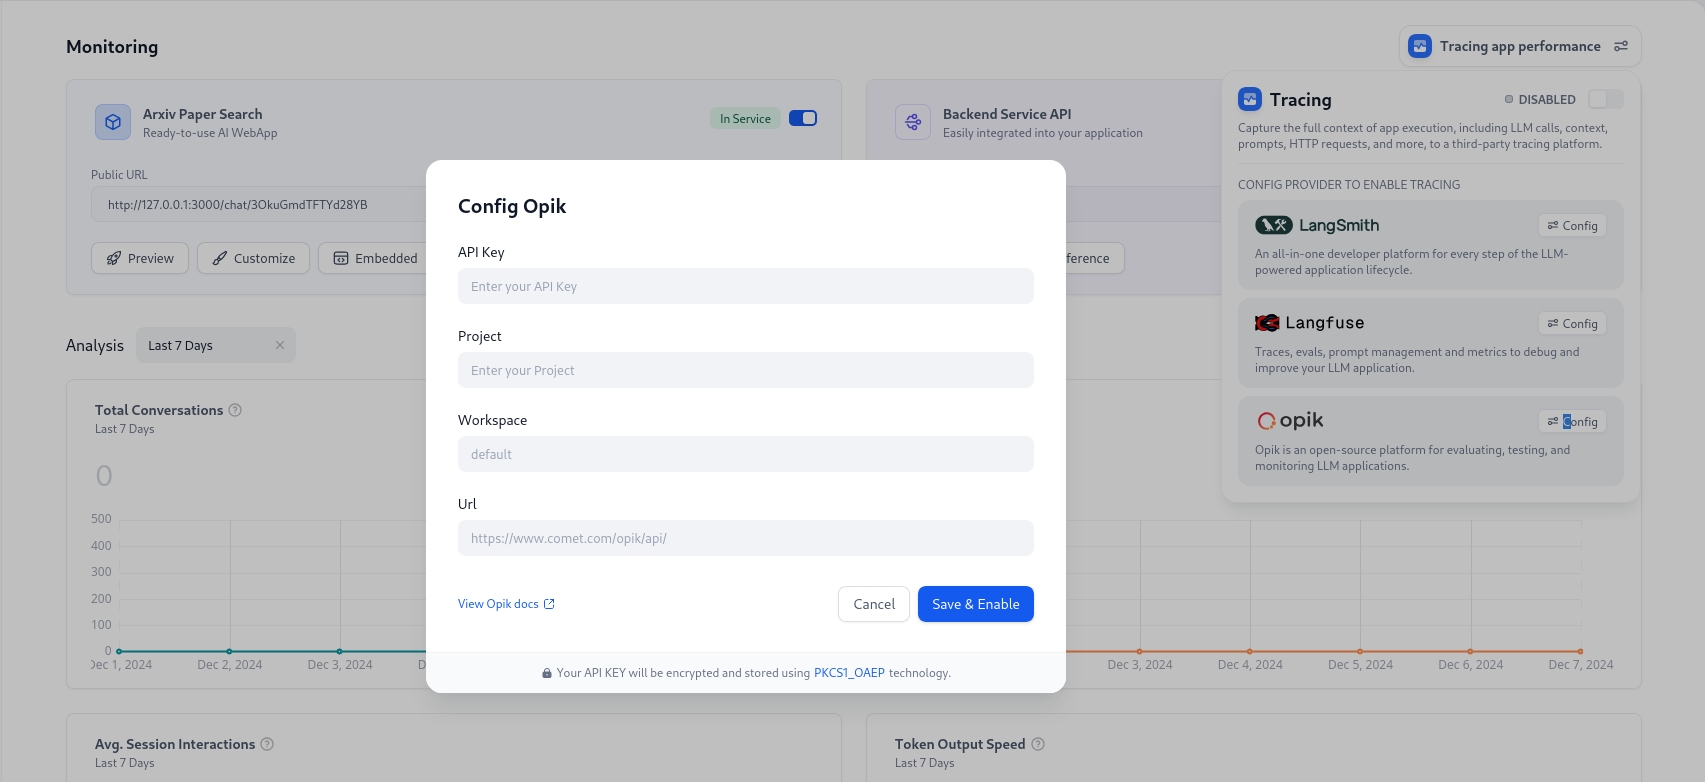Enable the Tracing disabled toggle
The image size is (1705, 782).
click(1605, 99)
